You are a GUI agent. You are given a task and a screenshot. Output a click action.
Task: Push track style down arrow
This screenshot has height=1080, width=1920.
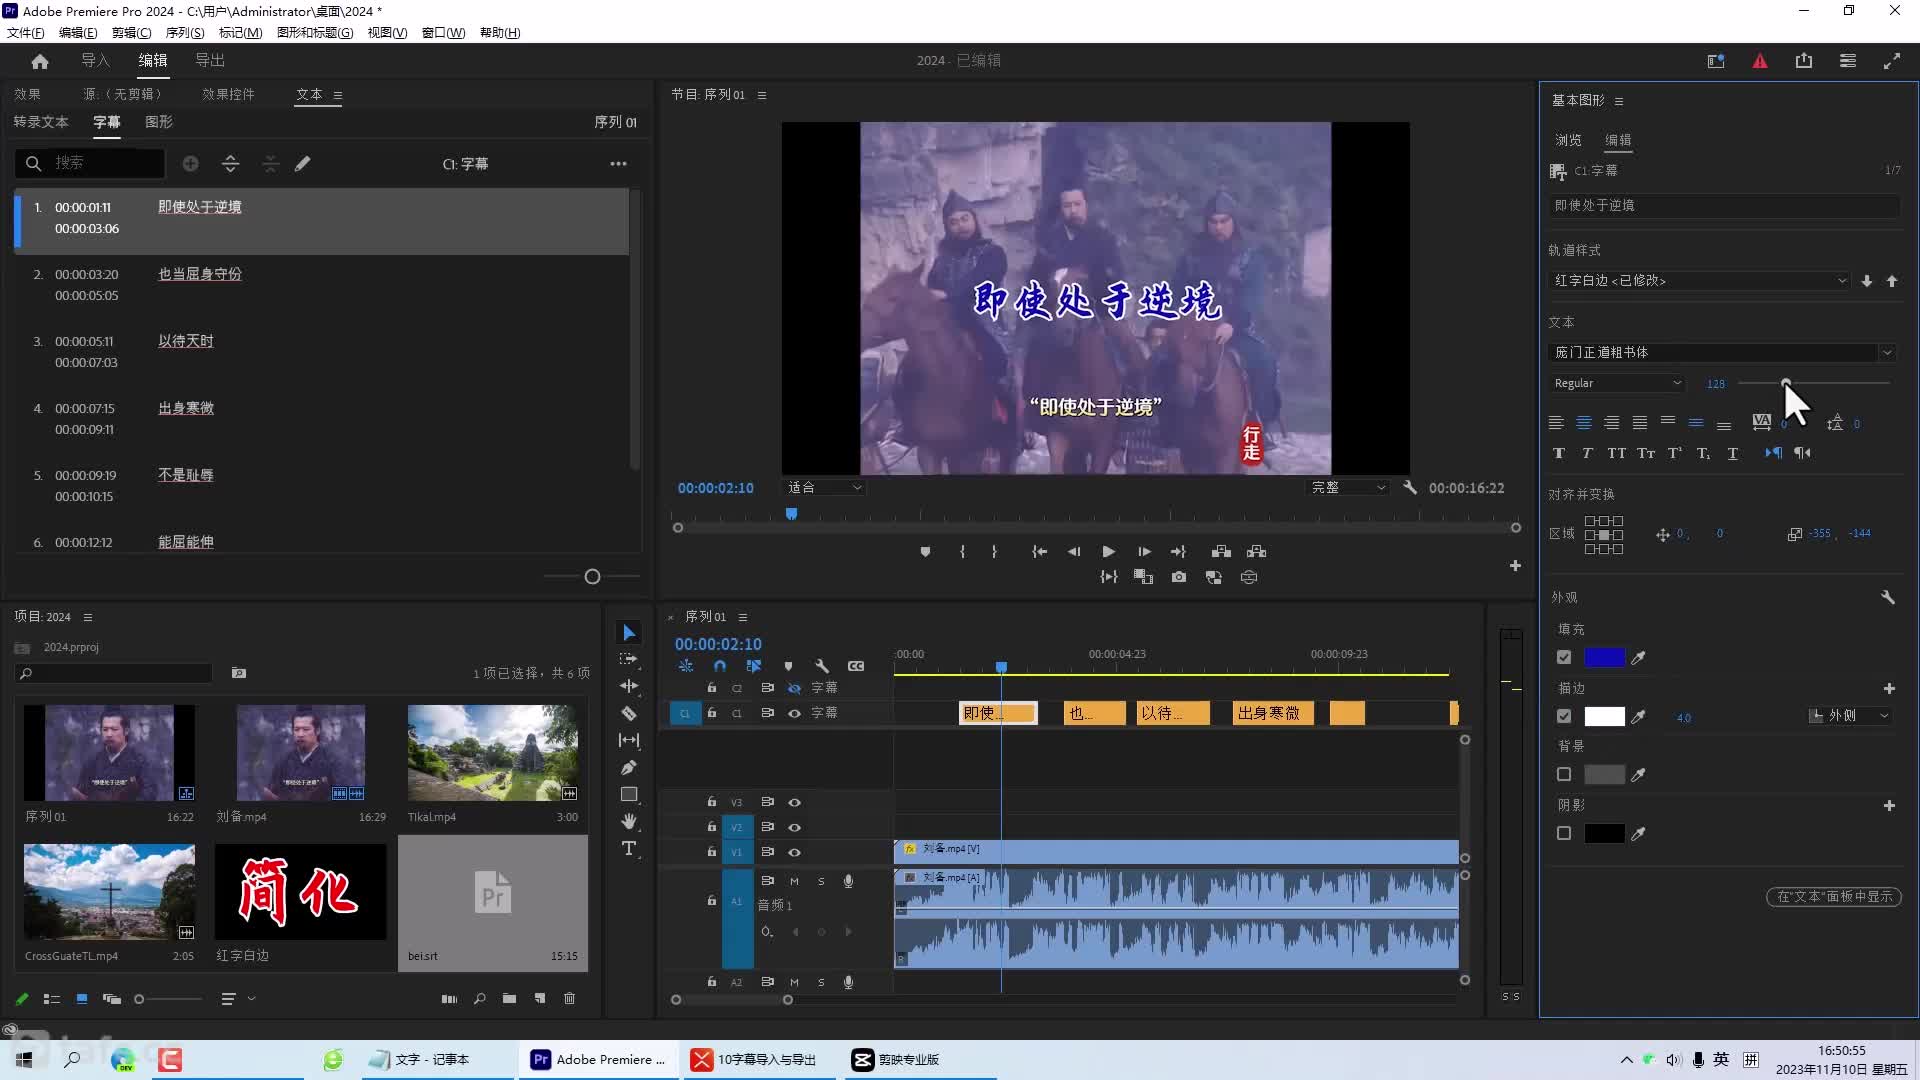[x=1867, y=281]
